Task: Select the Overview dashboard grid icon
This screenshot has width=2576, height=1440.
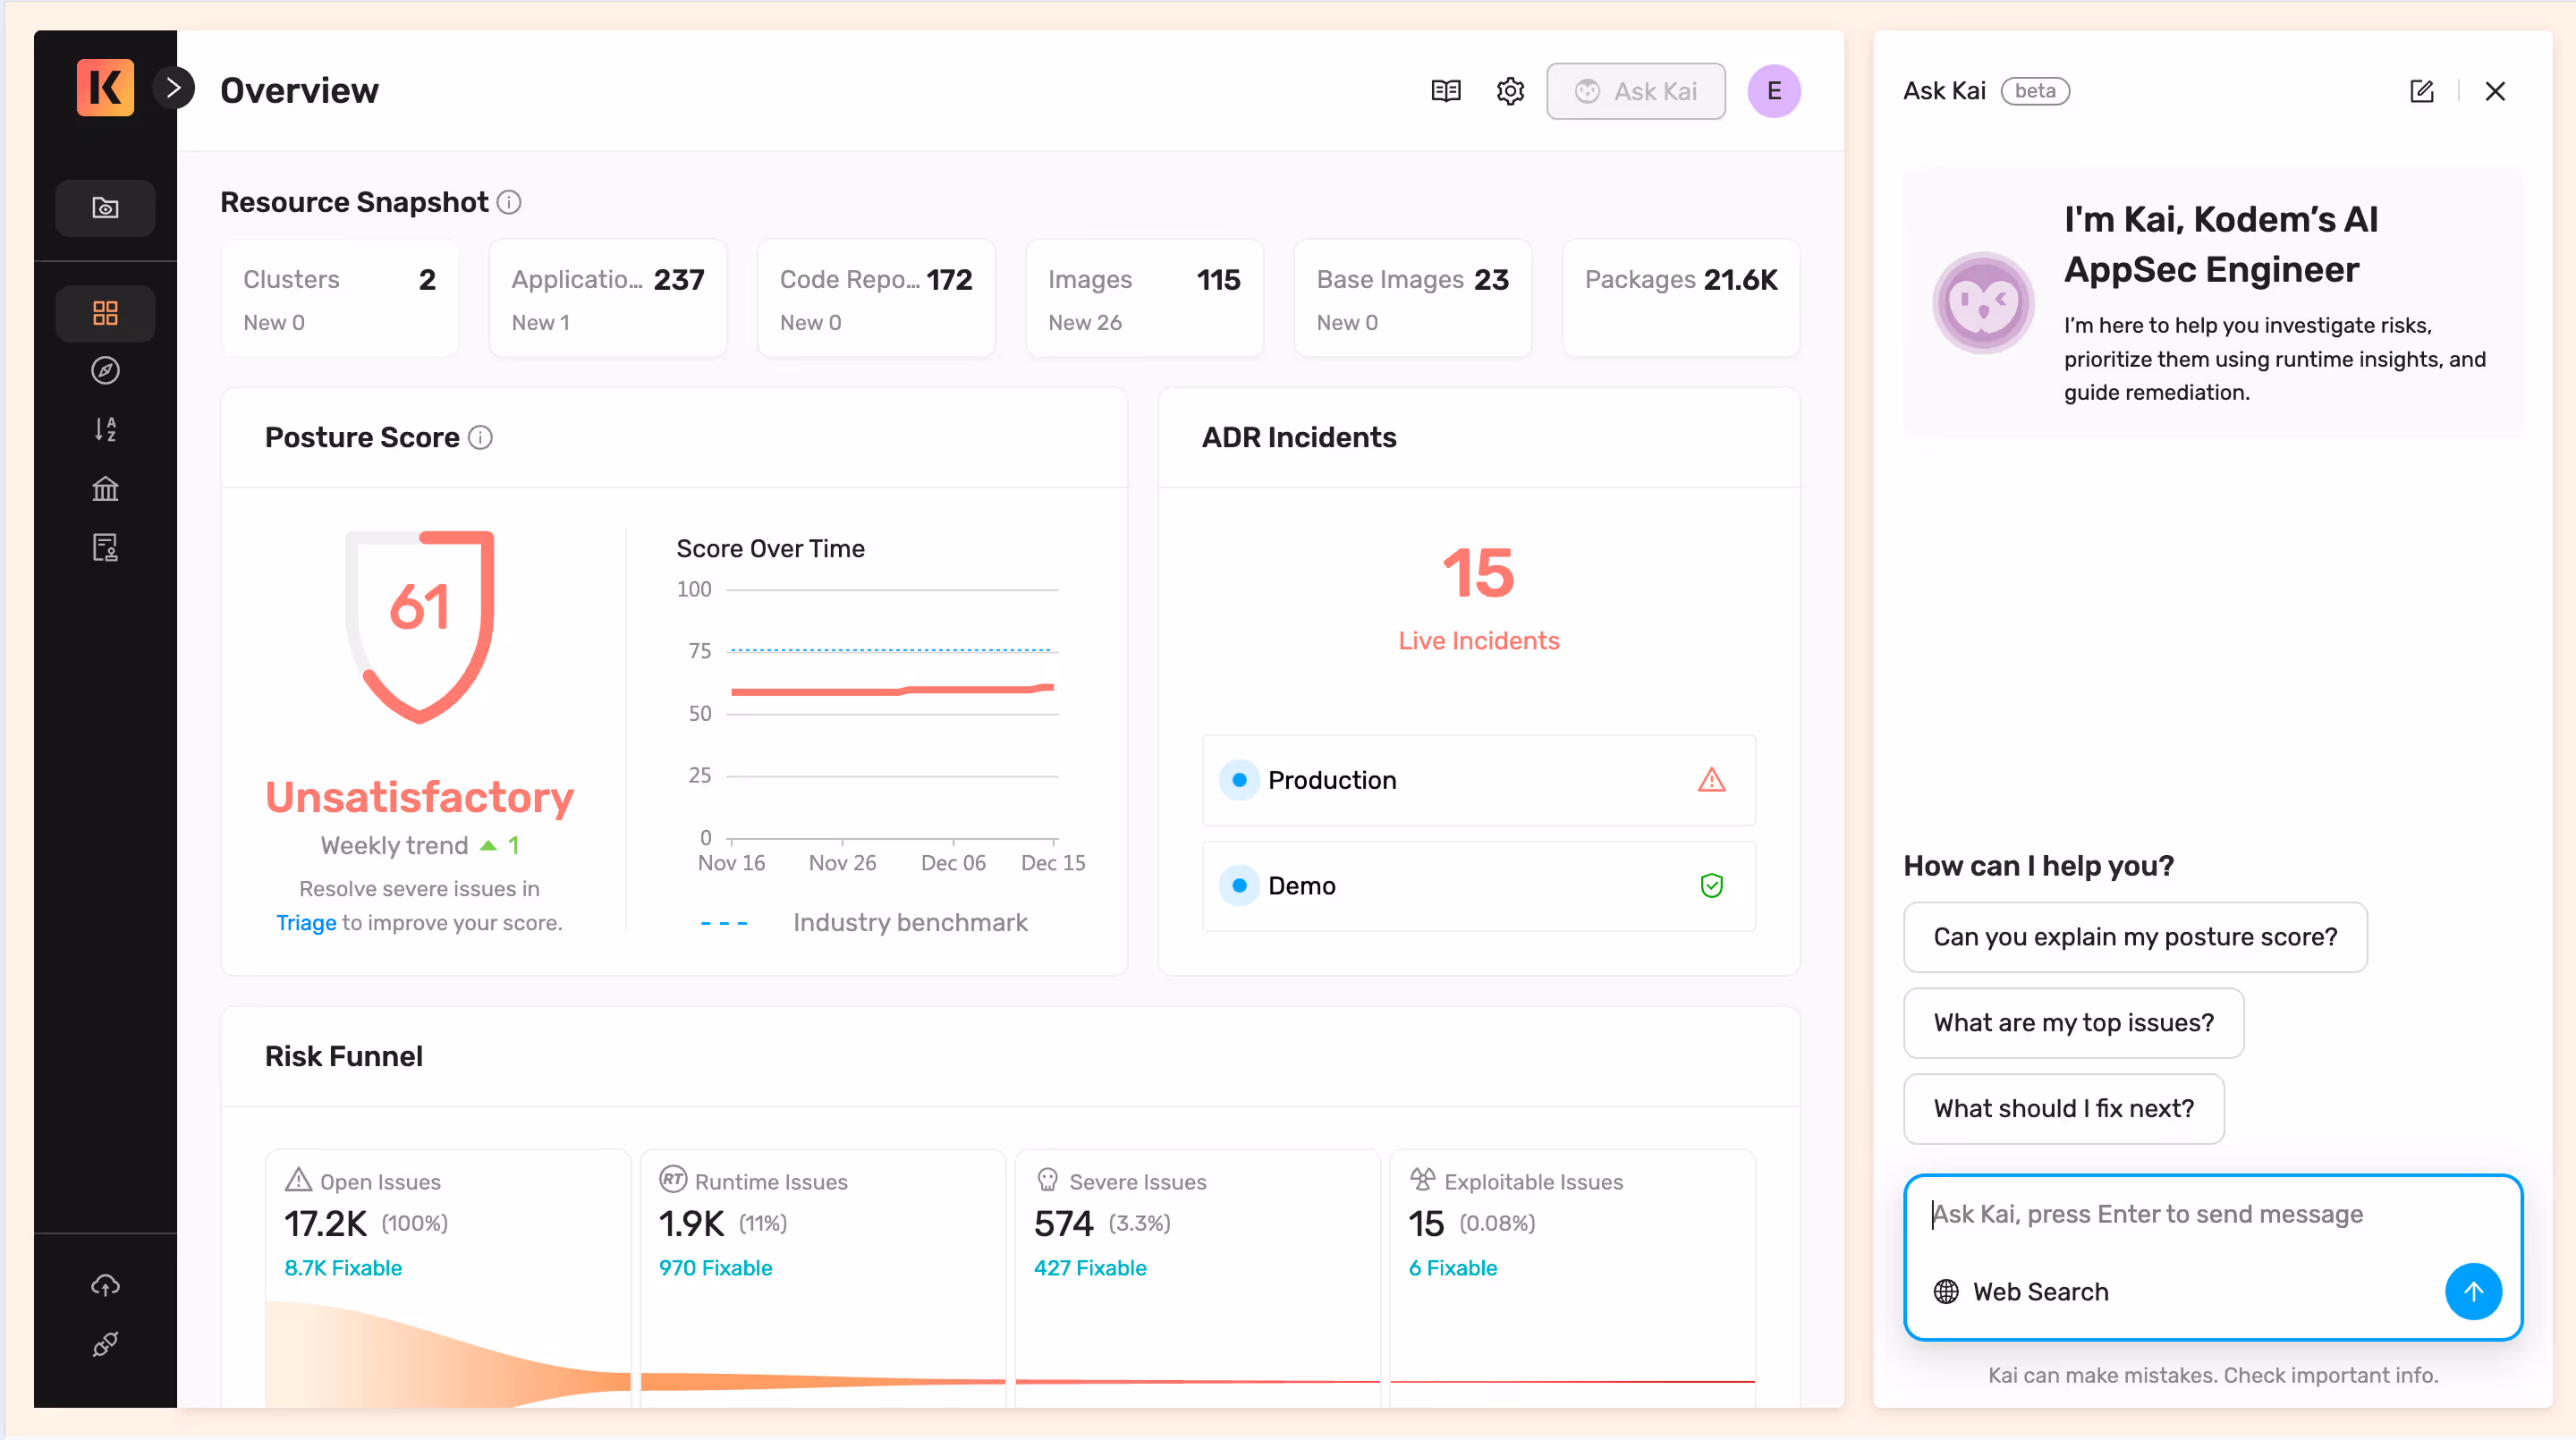Action: pyautogui.click(x=105, y=313)
